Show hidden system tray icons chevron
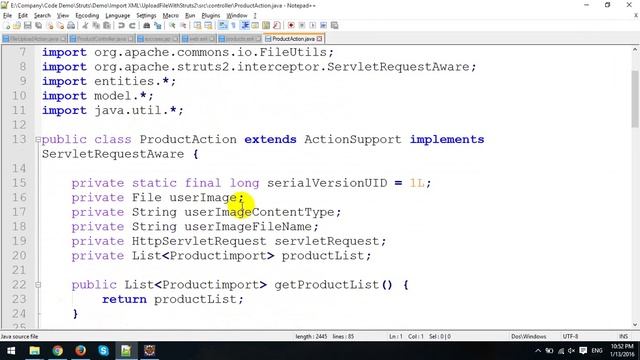The image size is (640, 360). 538,351
